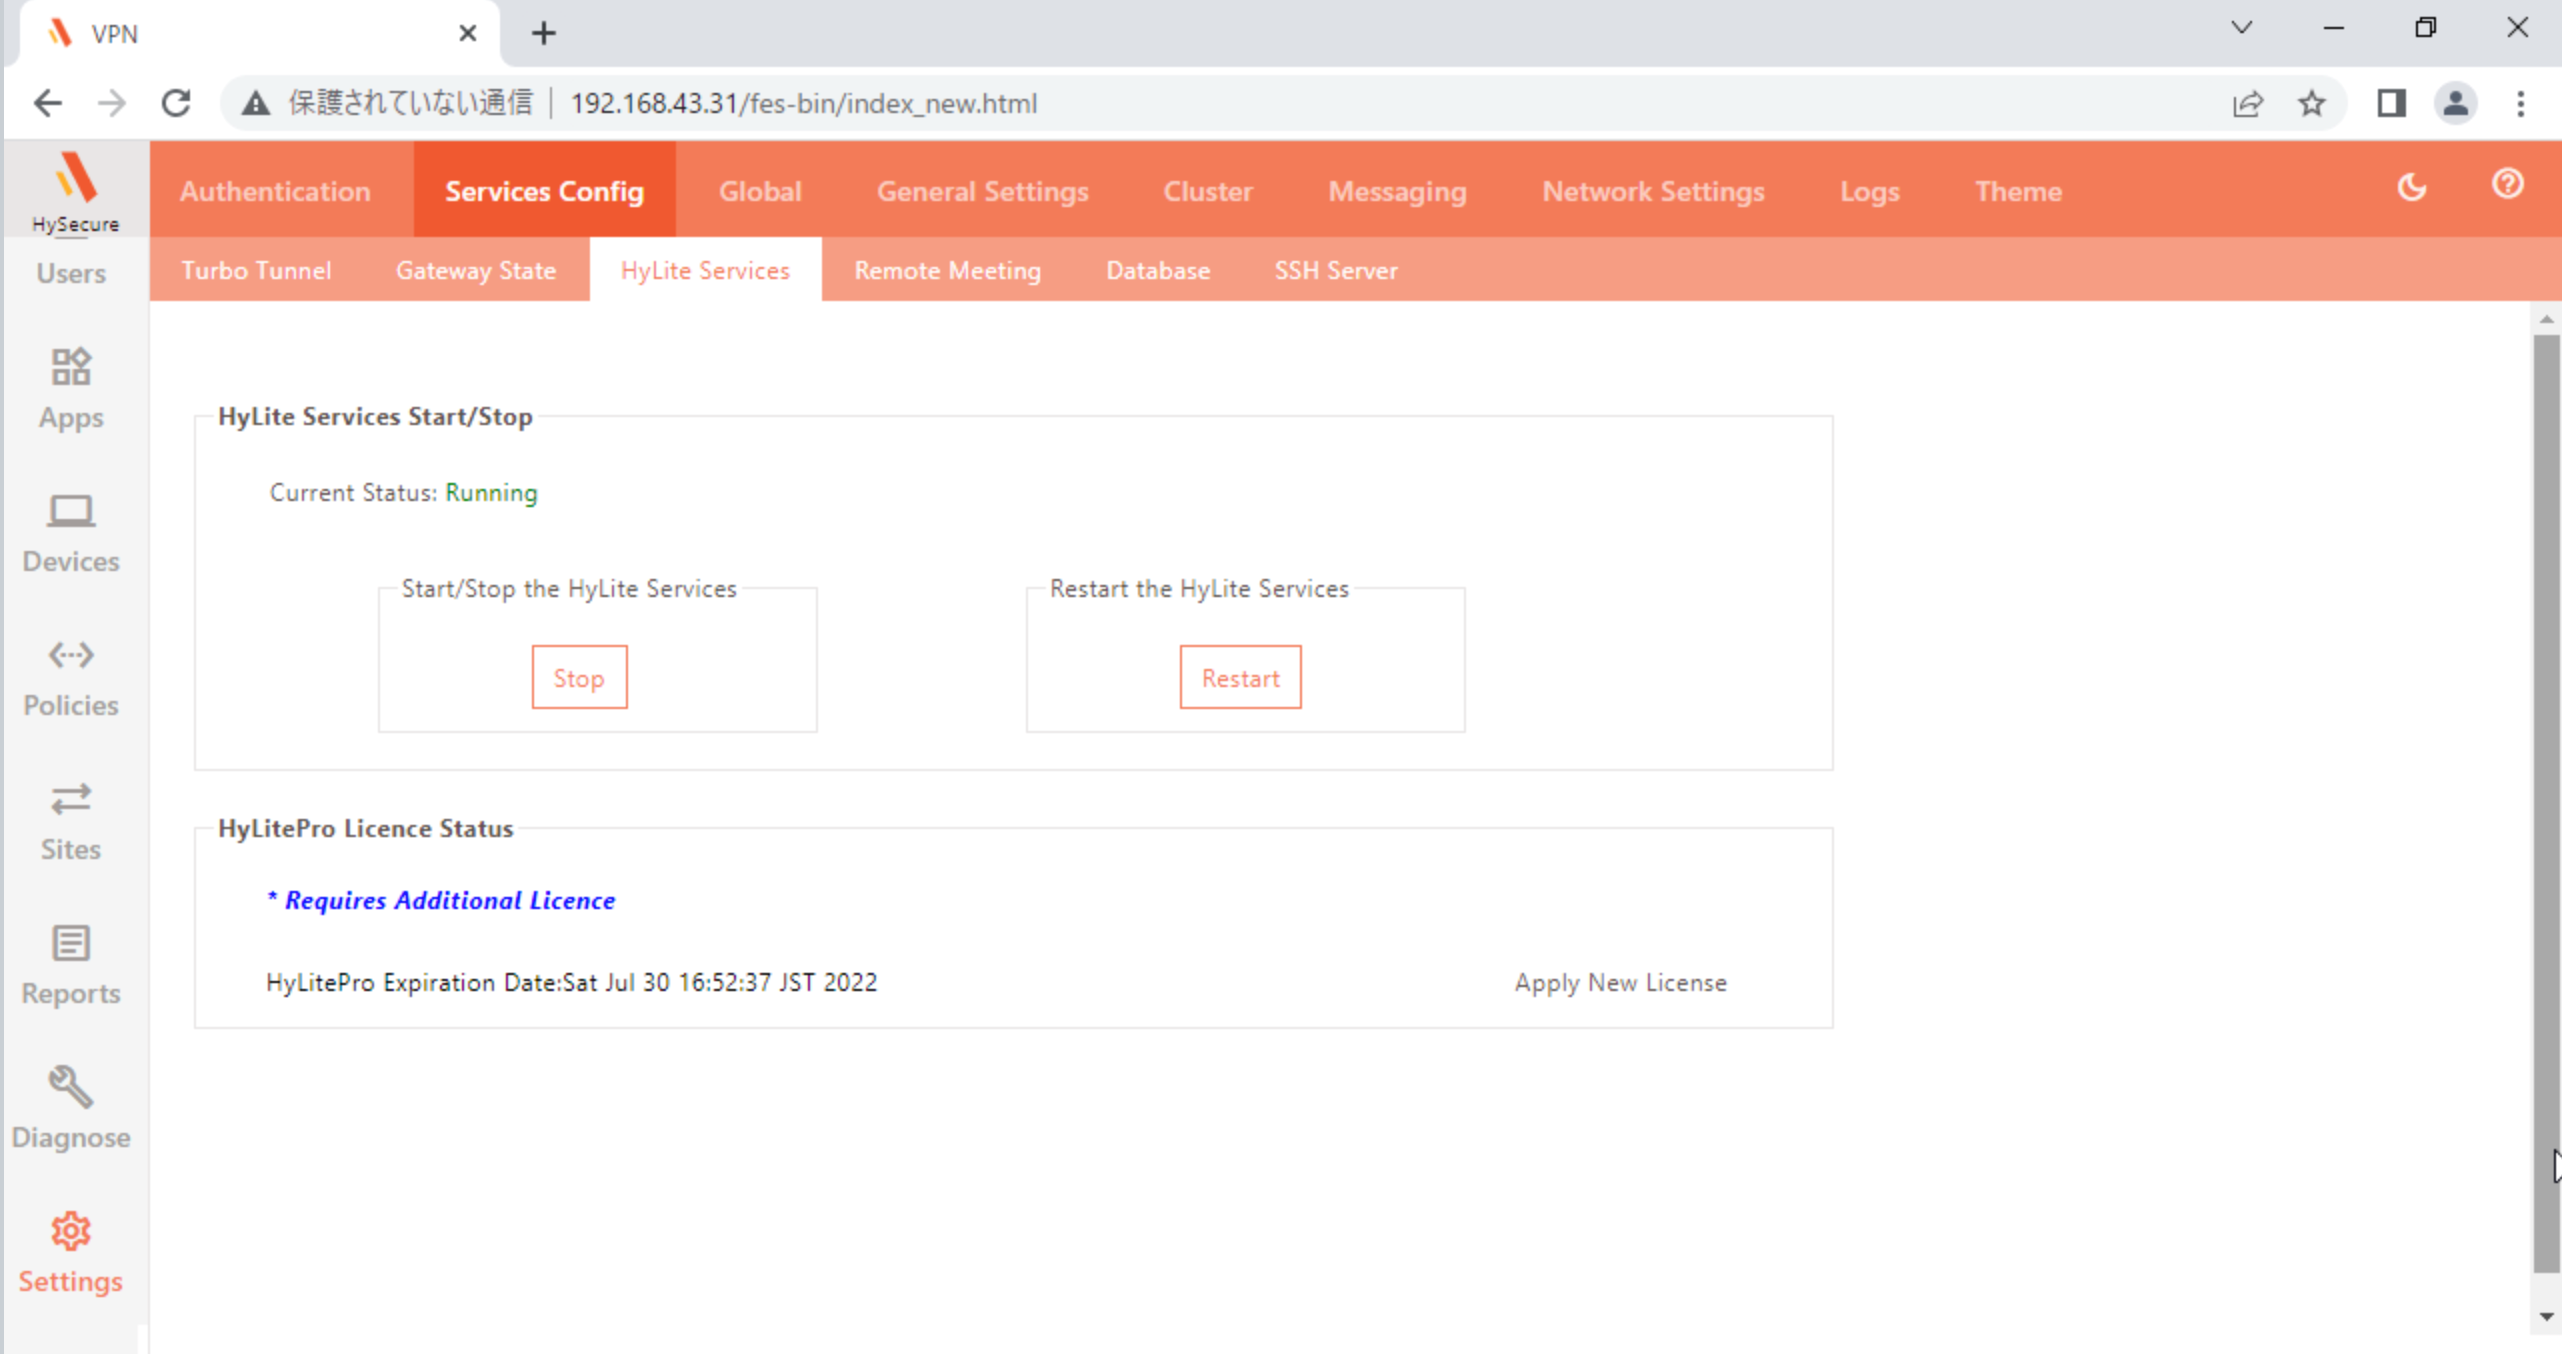Click the scrollbar down arrow
The height and width of the screenshot is (1354, 2562).
point(2546,1316)
